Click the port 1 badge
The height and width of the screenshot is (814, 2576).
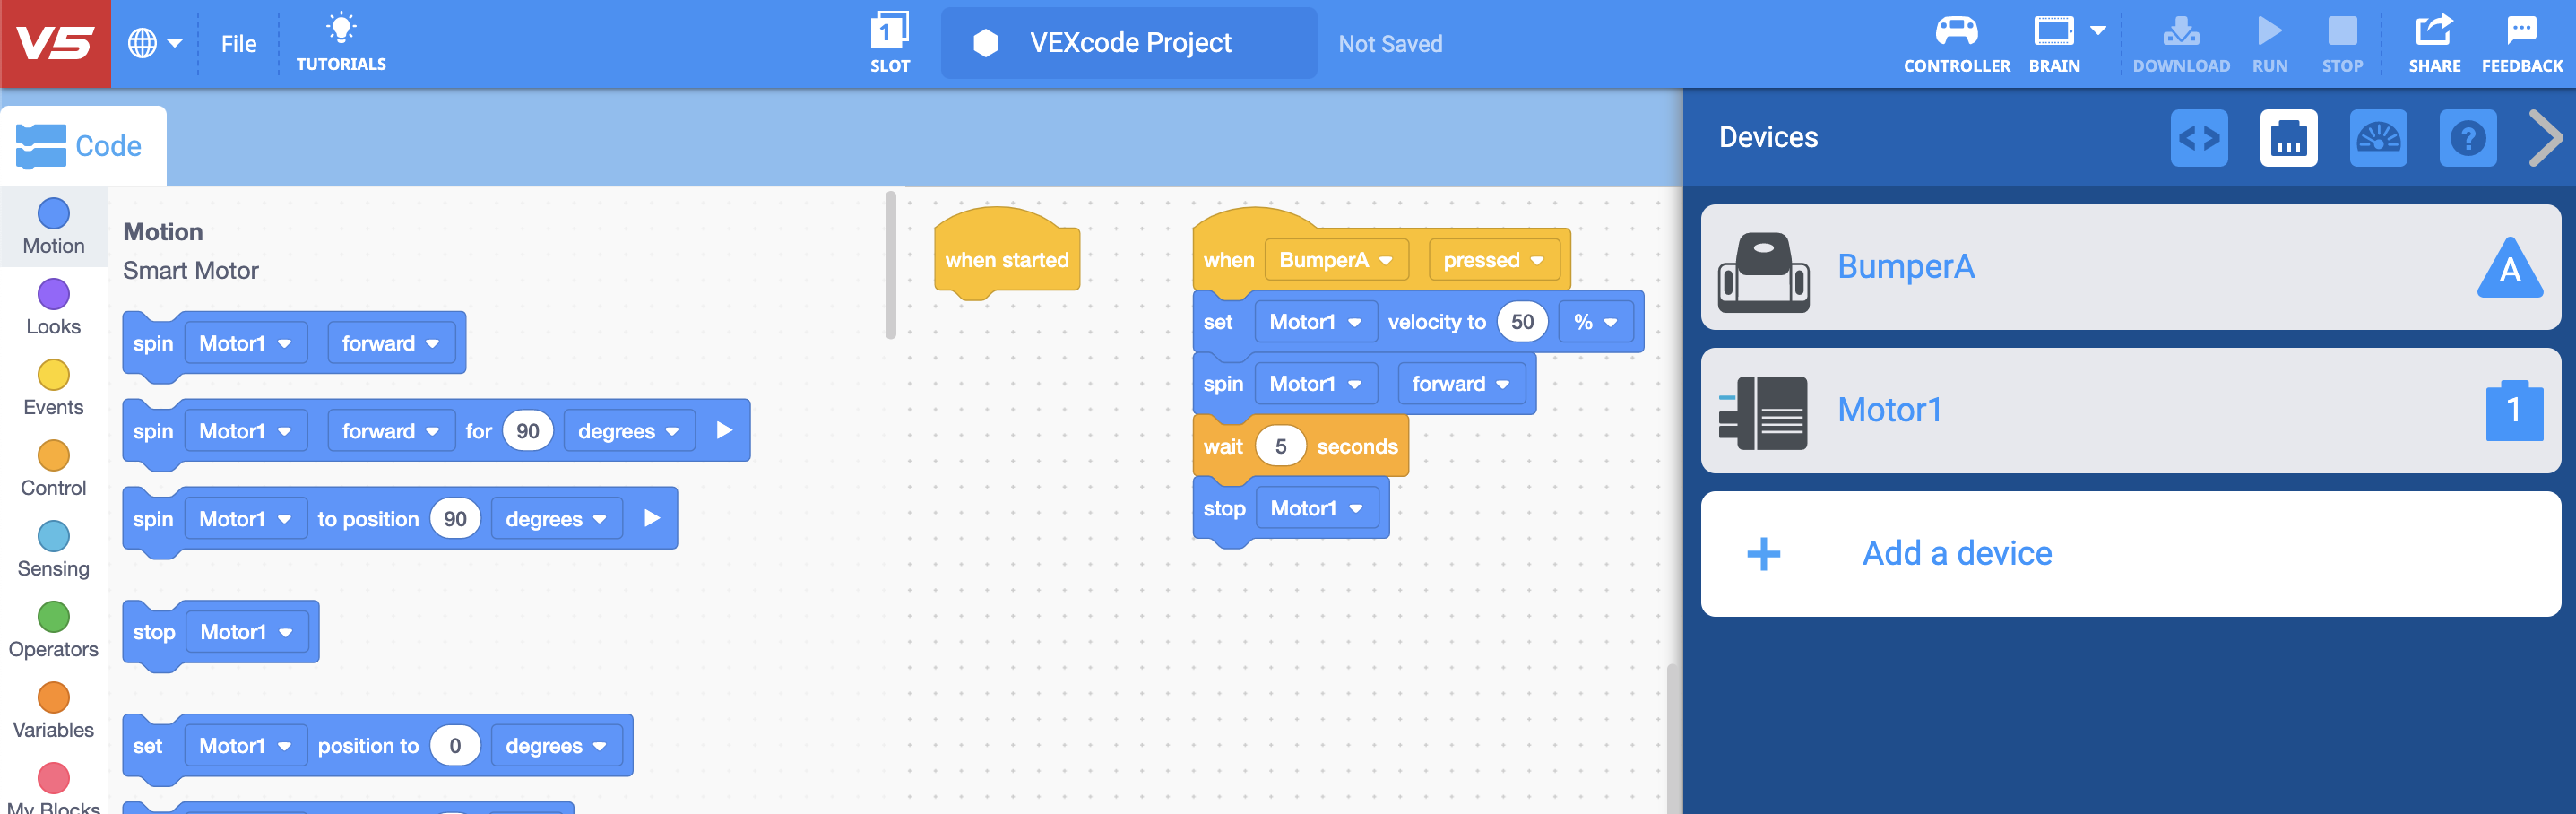click(x=2513, y=410)
